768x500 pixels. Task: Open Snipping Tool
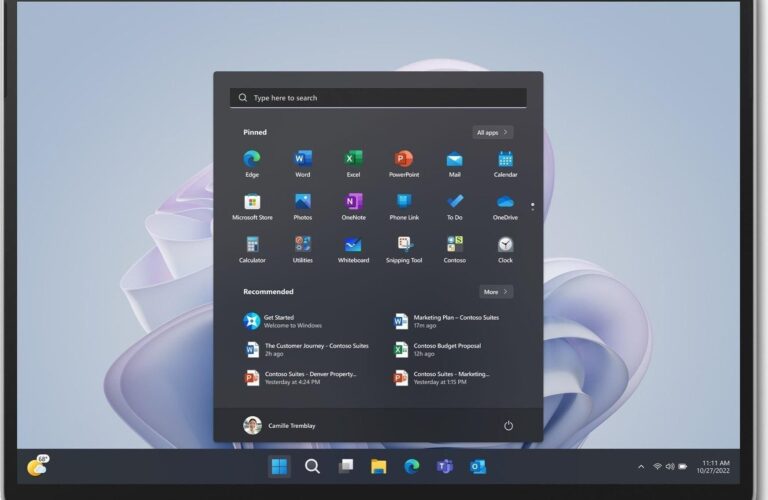click(x=404, y=249)
